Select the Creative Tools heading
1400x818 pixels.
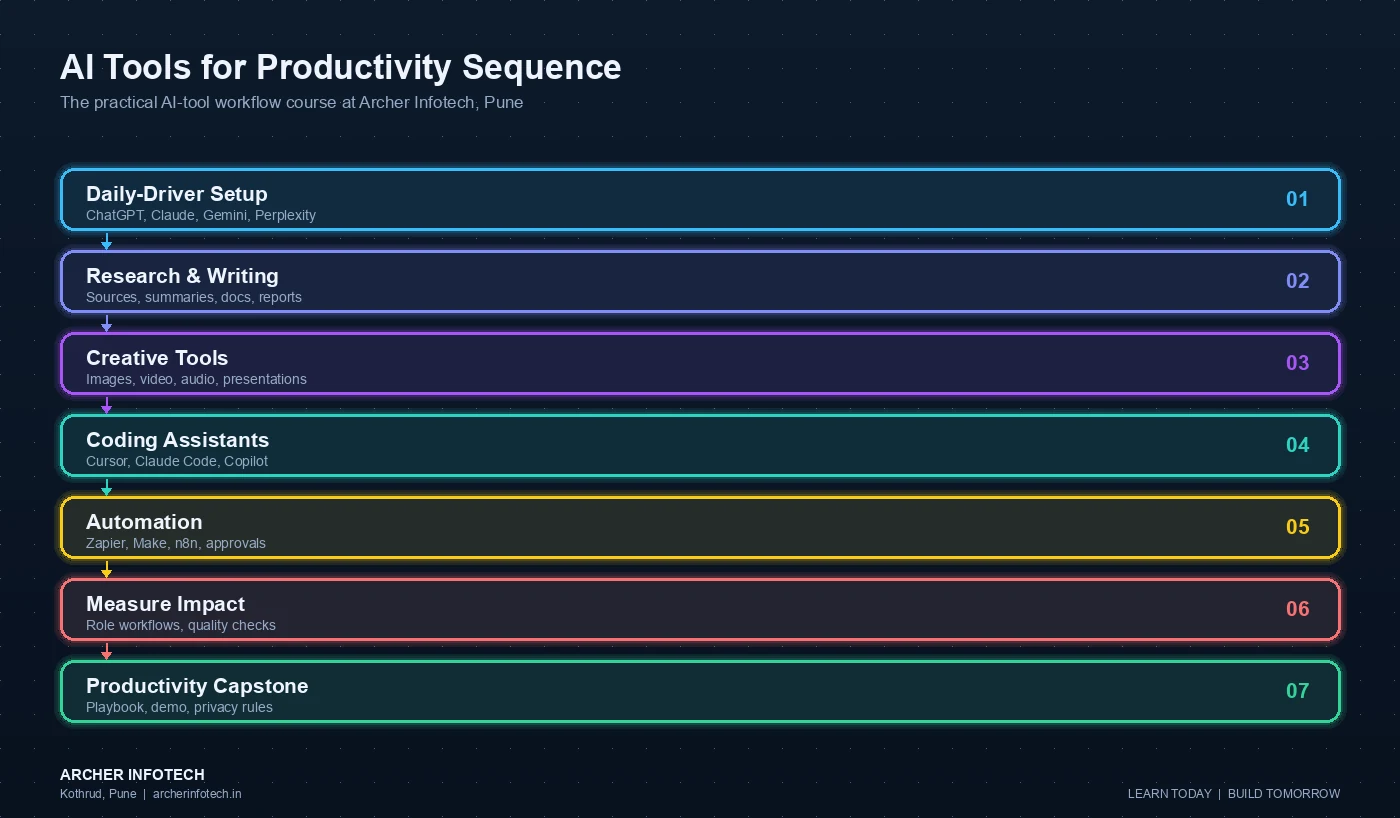click(x=157, y=358)
